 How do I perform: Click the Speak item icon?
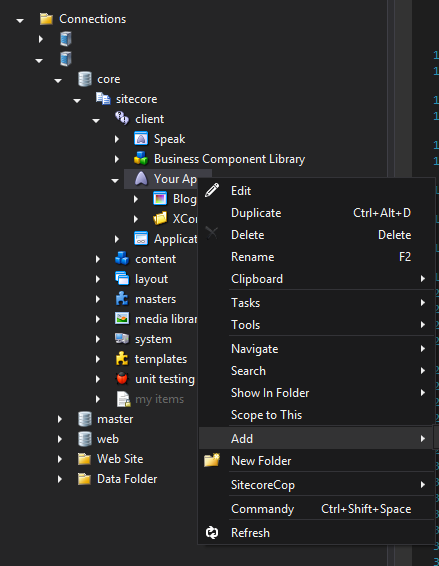pyautogui.click(x=141, y=139)
